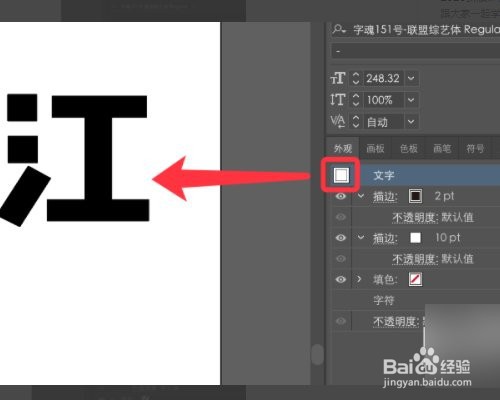Click the vertical scale value 100%
The image size is (500, 400).
pos(383,100)
